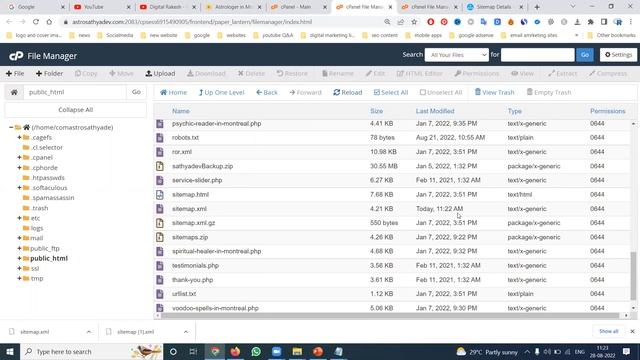The image size is (640, 360).
Task: Sort files by Size column
Action: pyautogui.click(x=376, y=111)
